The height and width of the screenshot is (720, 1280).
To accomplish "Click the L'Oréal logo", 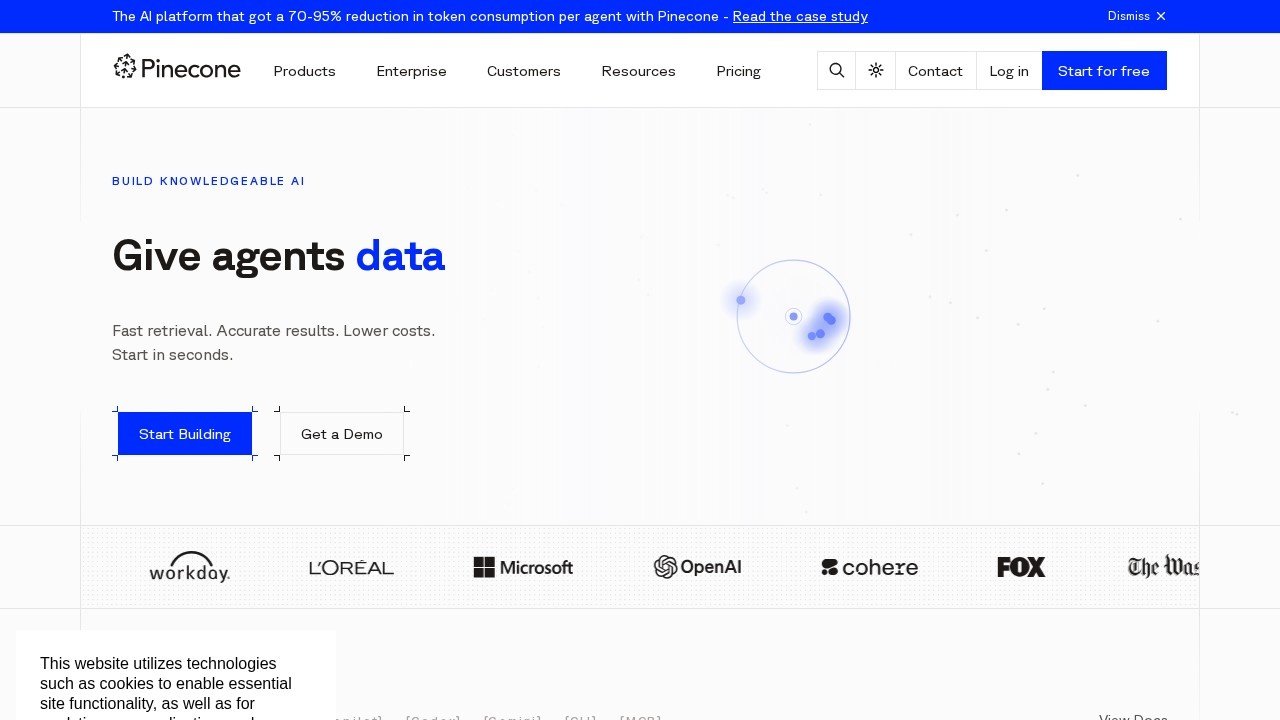I will tap(351, 567).
